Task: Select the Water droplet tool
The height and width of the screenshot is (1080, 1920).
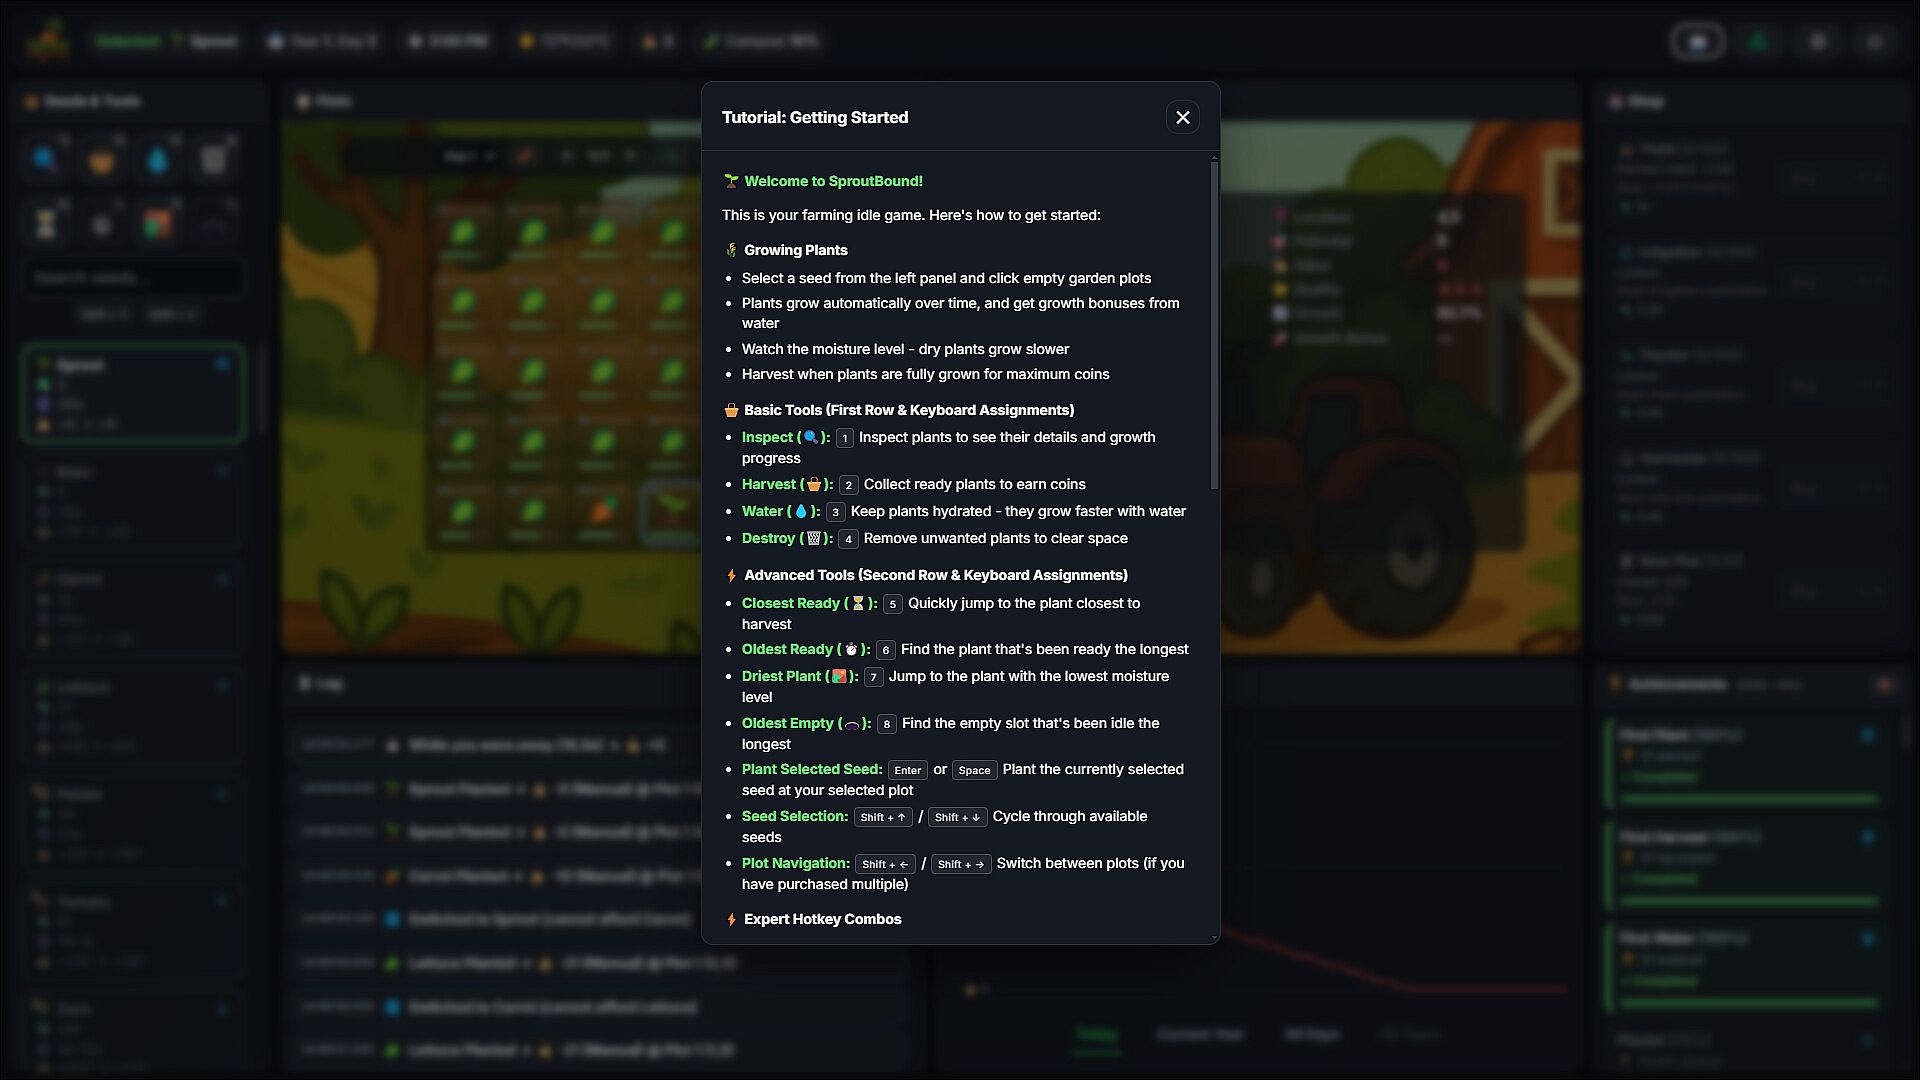Action: 158,157
